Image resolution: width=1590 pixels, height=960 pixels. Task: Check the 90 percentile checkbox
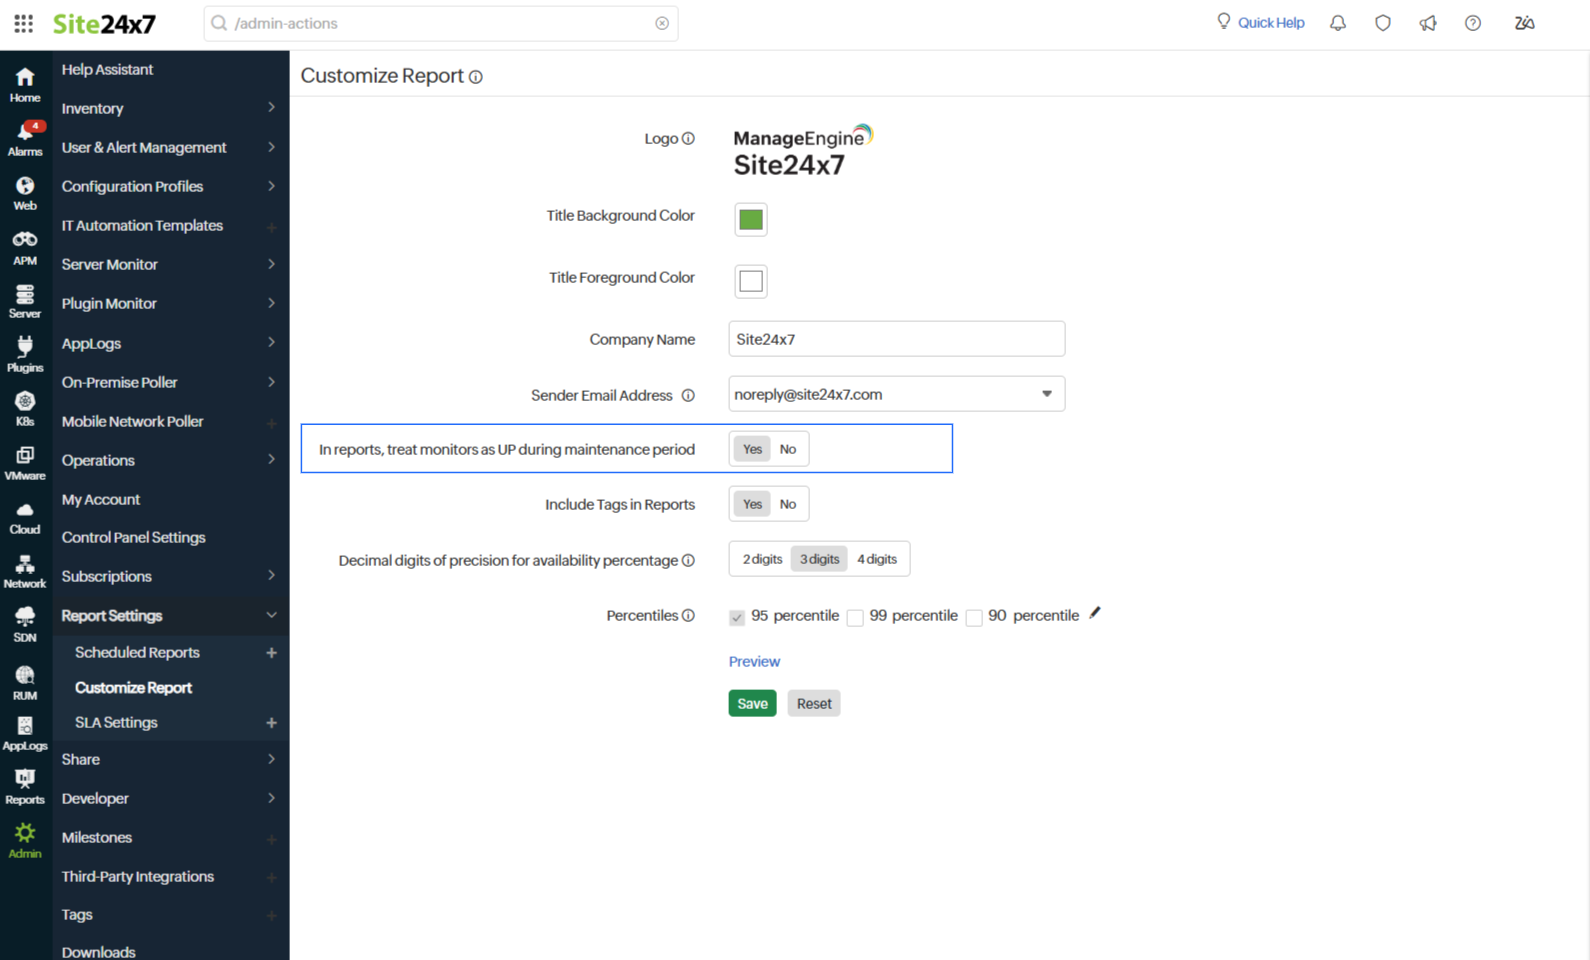click(x=974, y=618)
